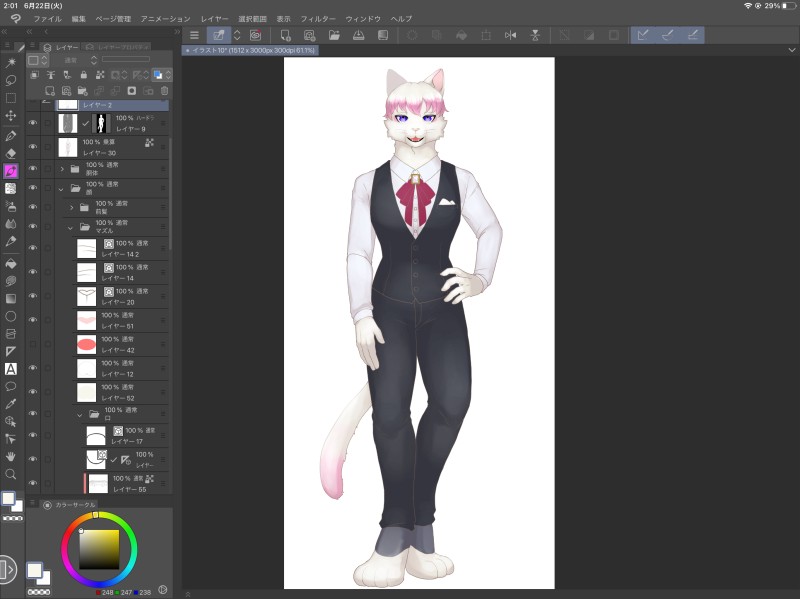The image size is (800, 599).
Task: Click save icon in command bar
Action: pos(359,35)
